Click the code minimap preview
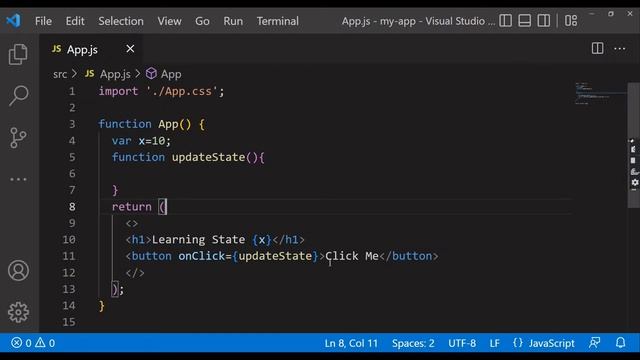Screen dimensions: 640x360 pos(599,94)
